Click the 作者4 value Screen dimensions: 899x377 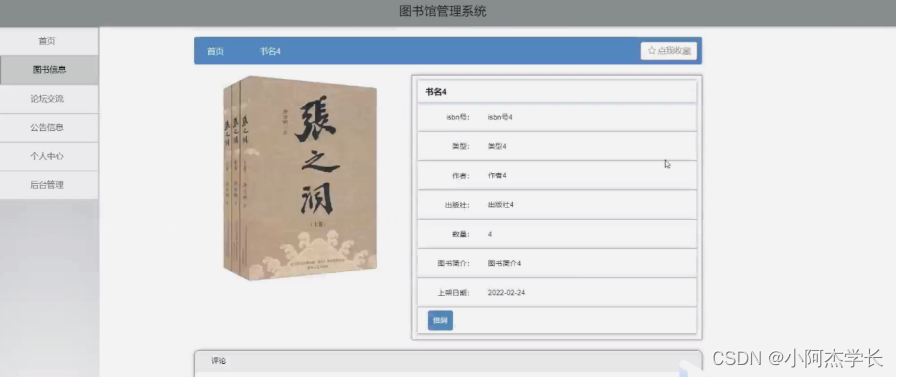point(497,176)
